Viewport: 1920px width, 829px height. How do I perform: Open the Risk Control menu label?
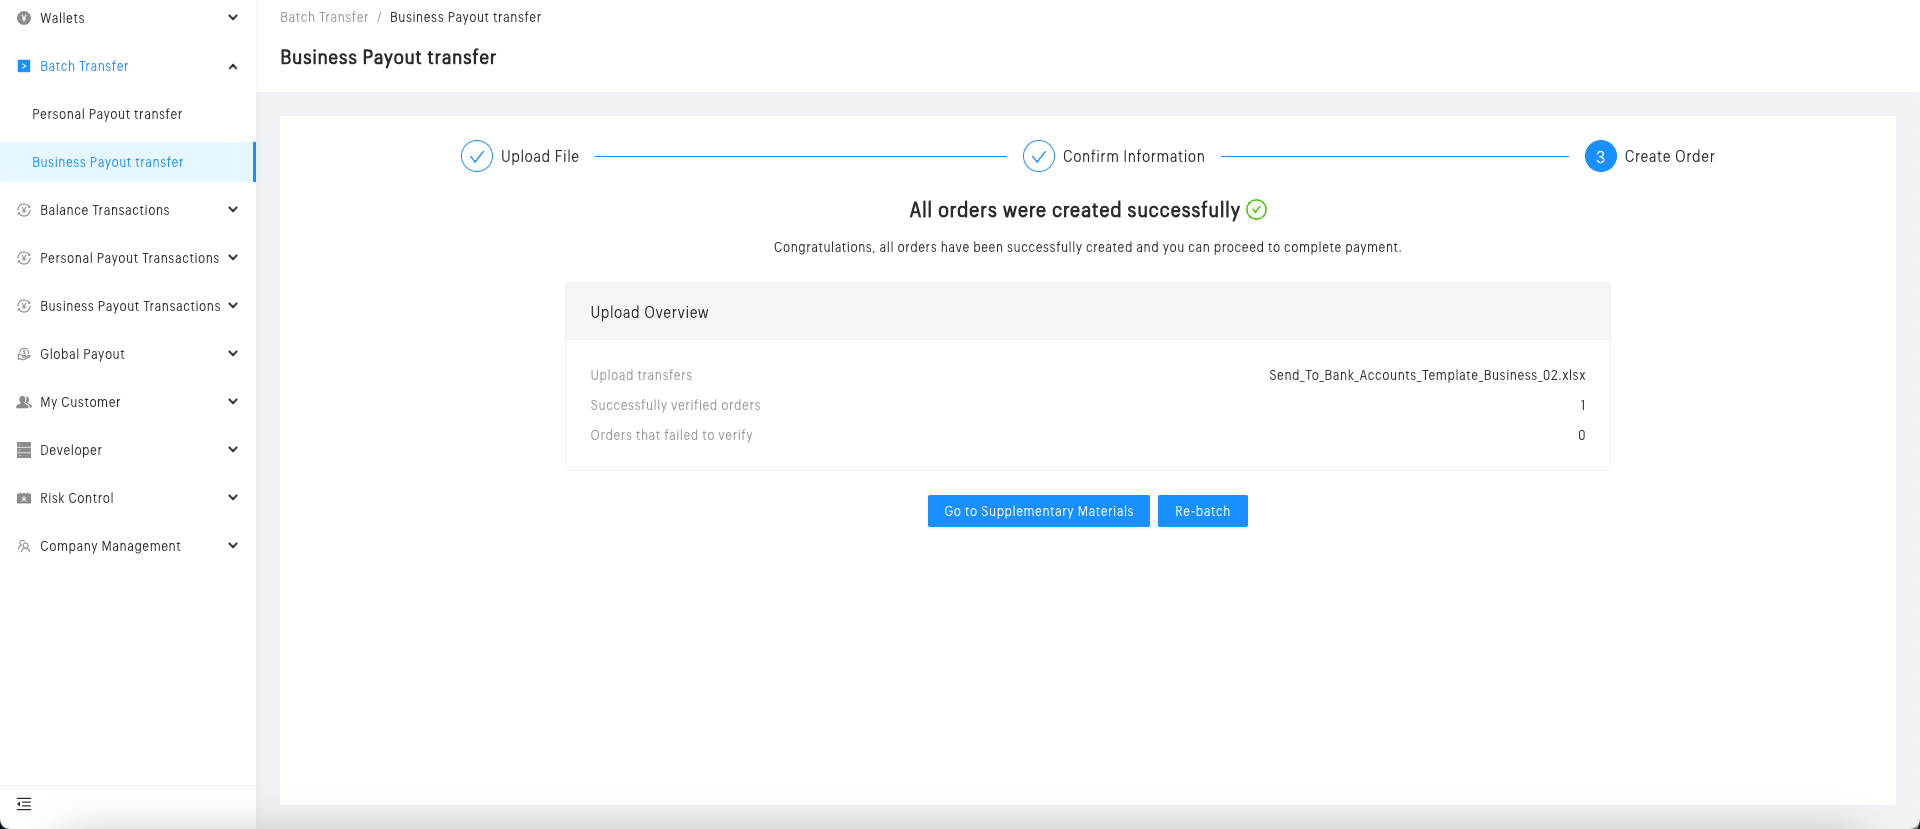(77, 498)
